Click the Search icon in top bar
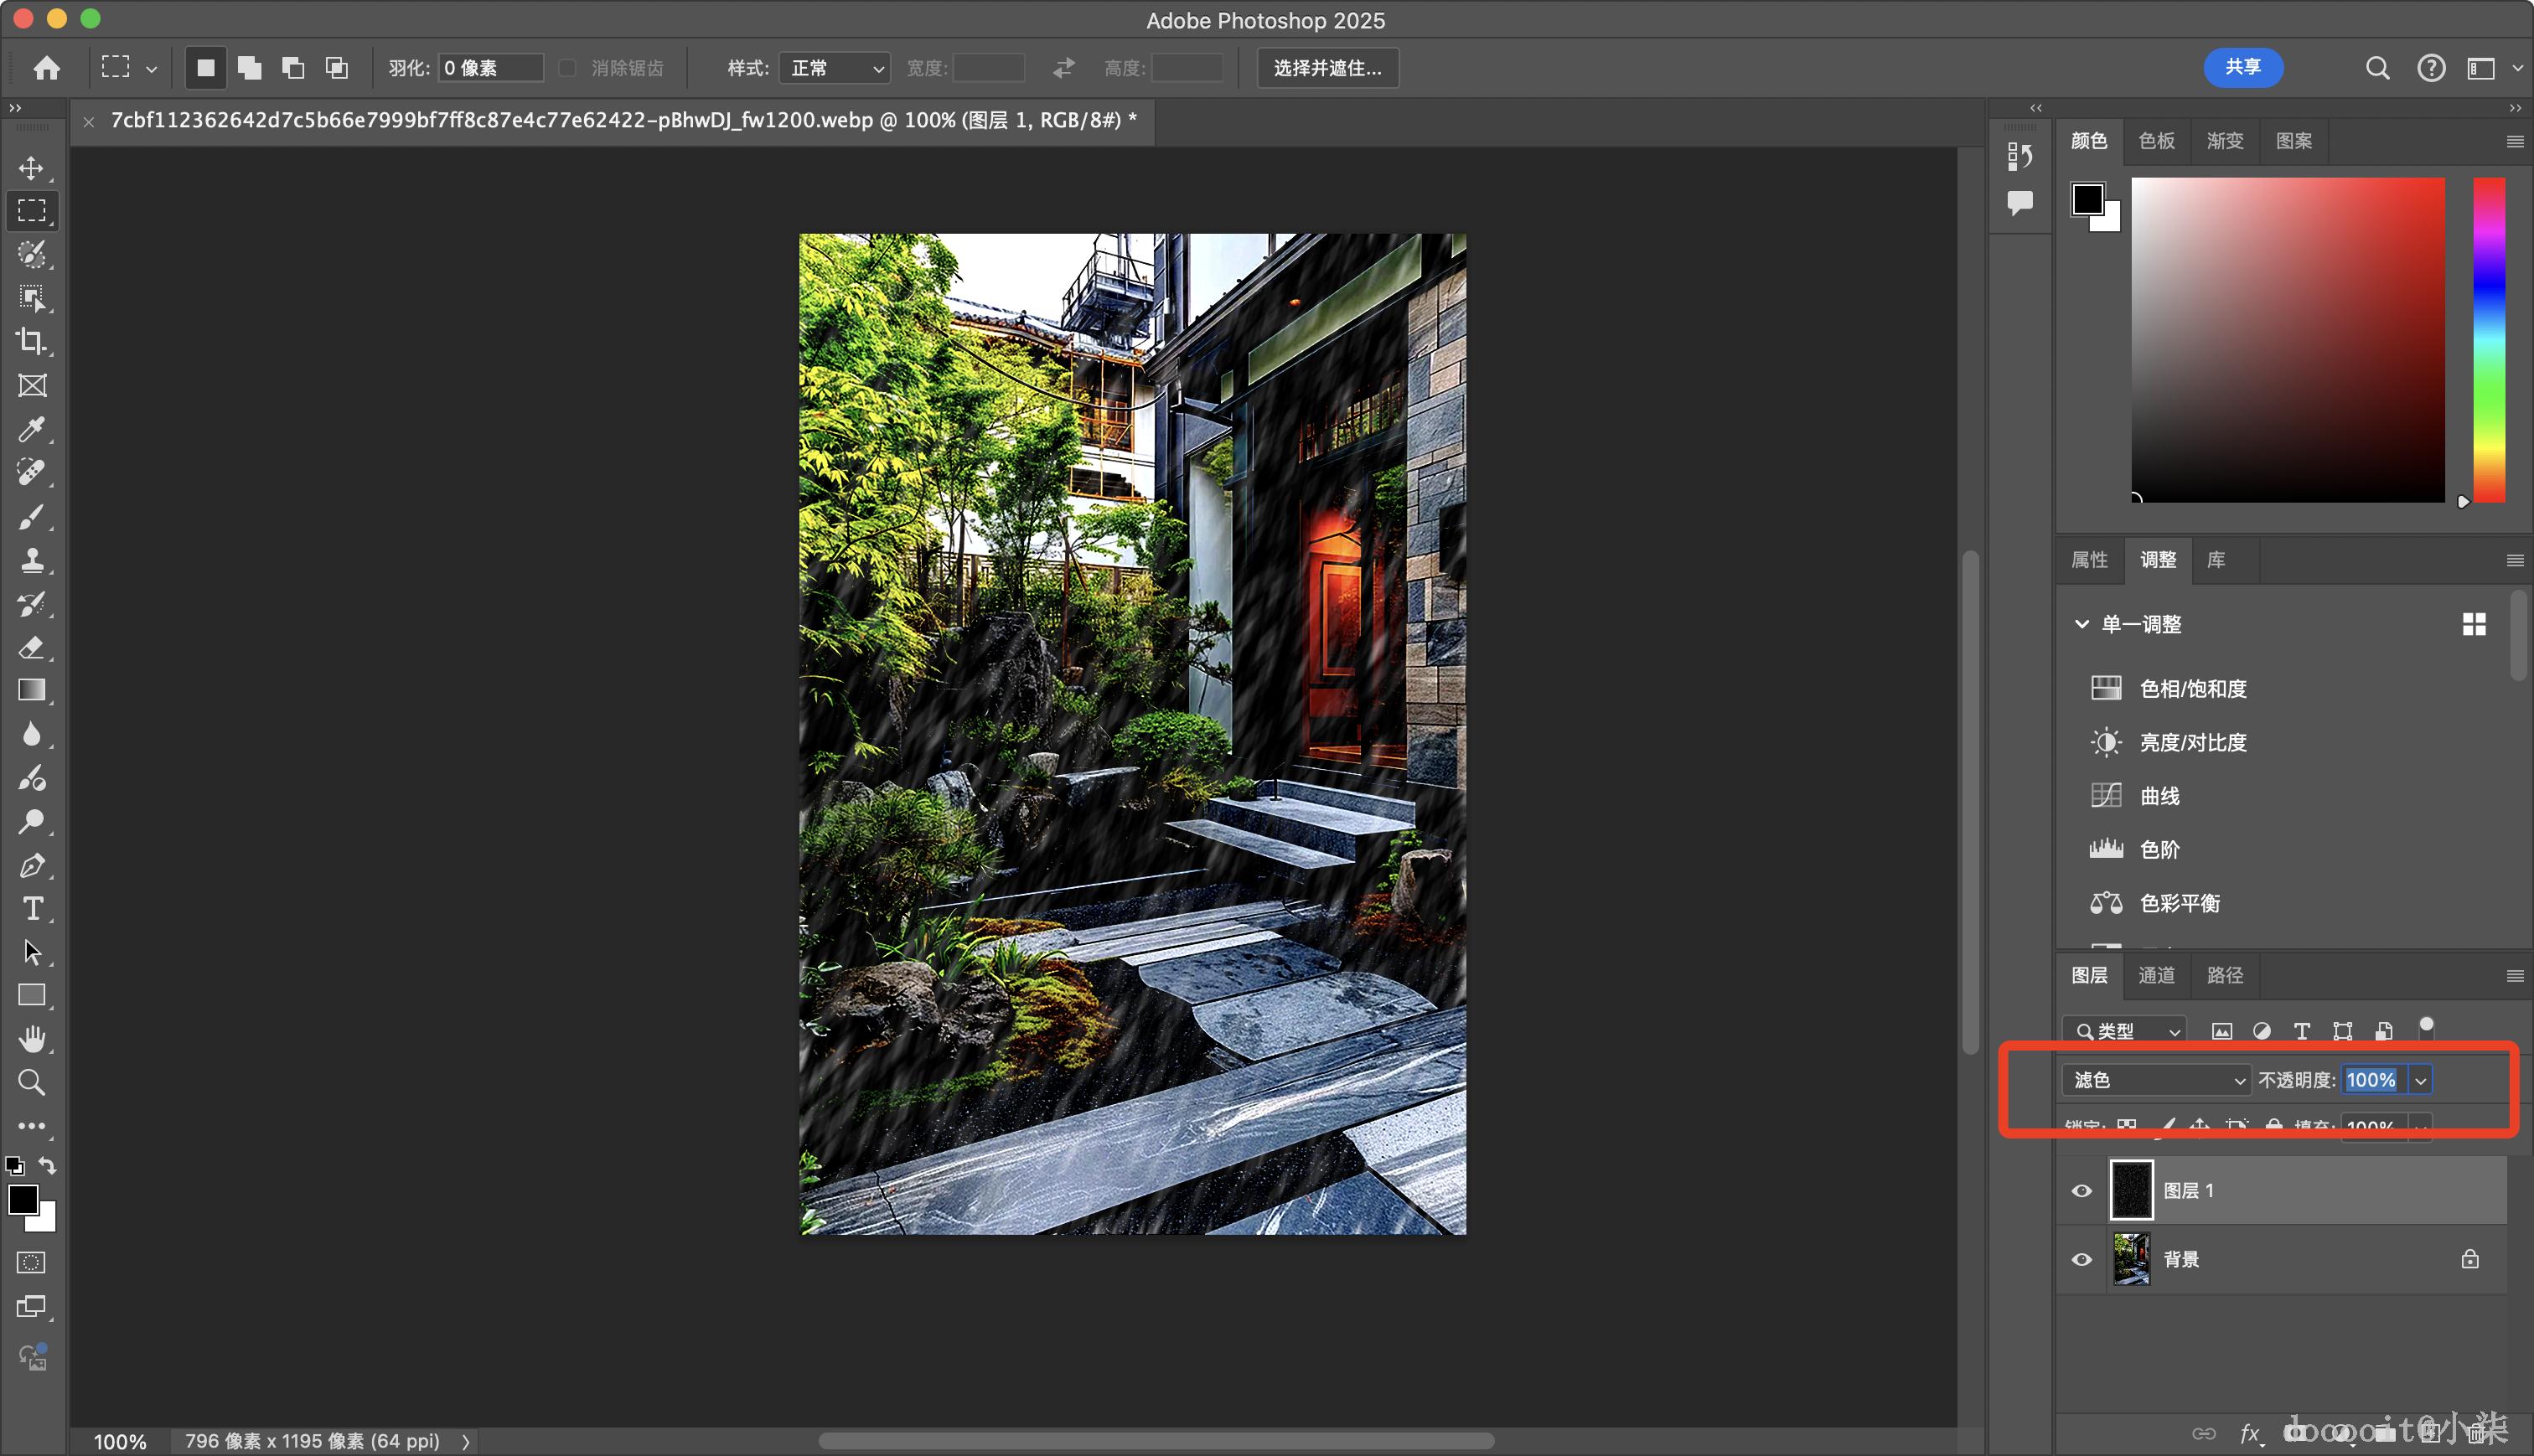Viewport: 2534px width, 1456px height. pyautogui.click(x=2377, y=68)
